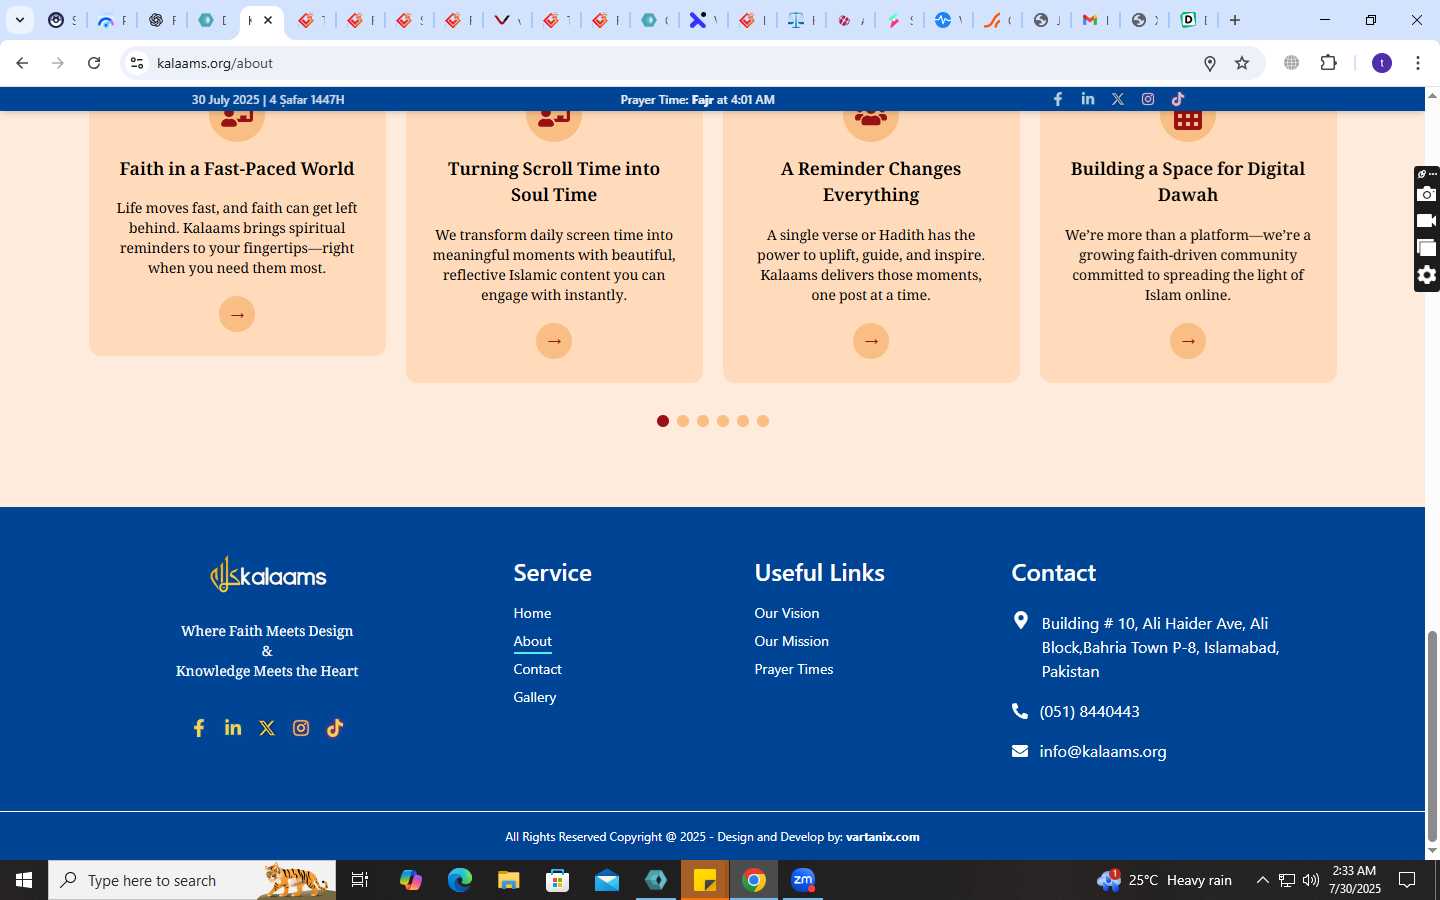Open the Gallery link in the footer
Viewport: 1440px width, 900px height.
534,697
